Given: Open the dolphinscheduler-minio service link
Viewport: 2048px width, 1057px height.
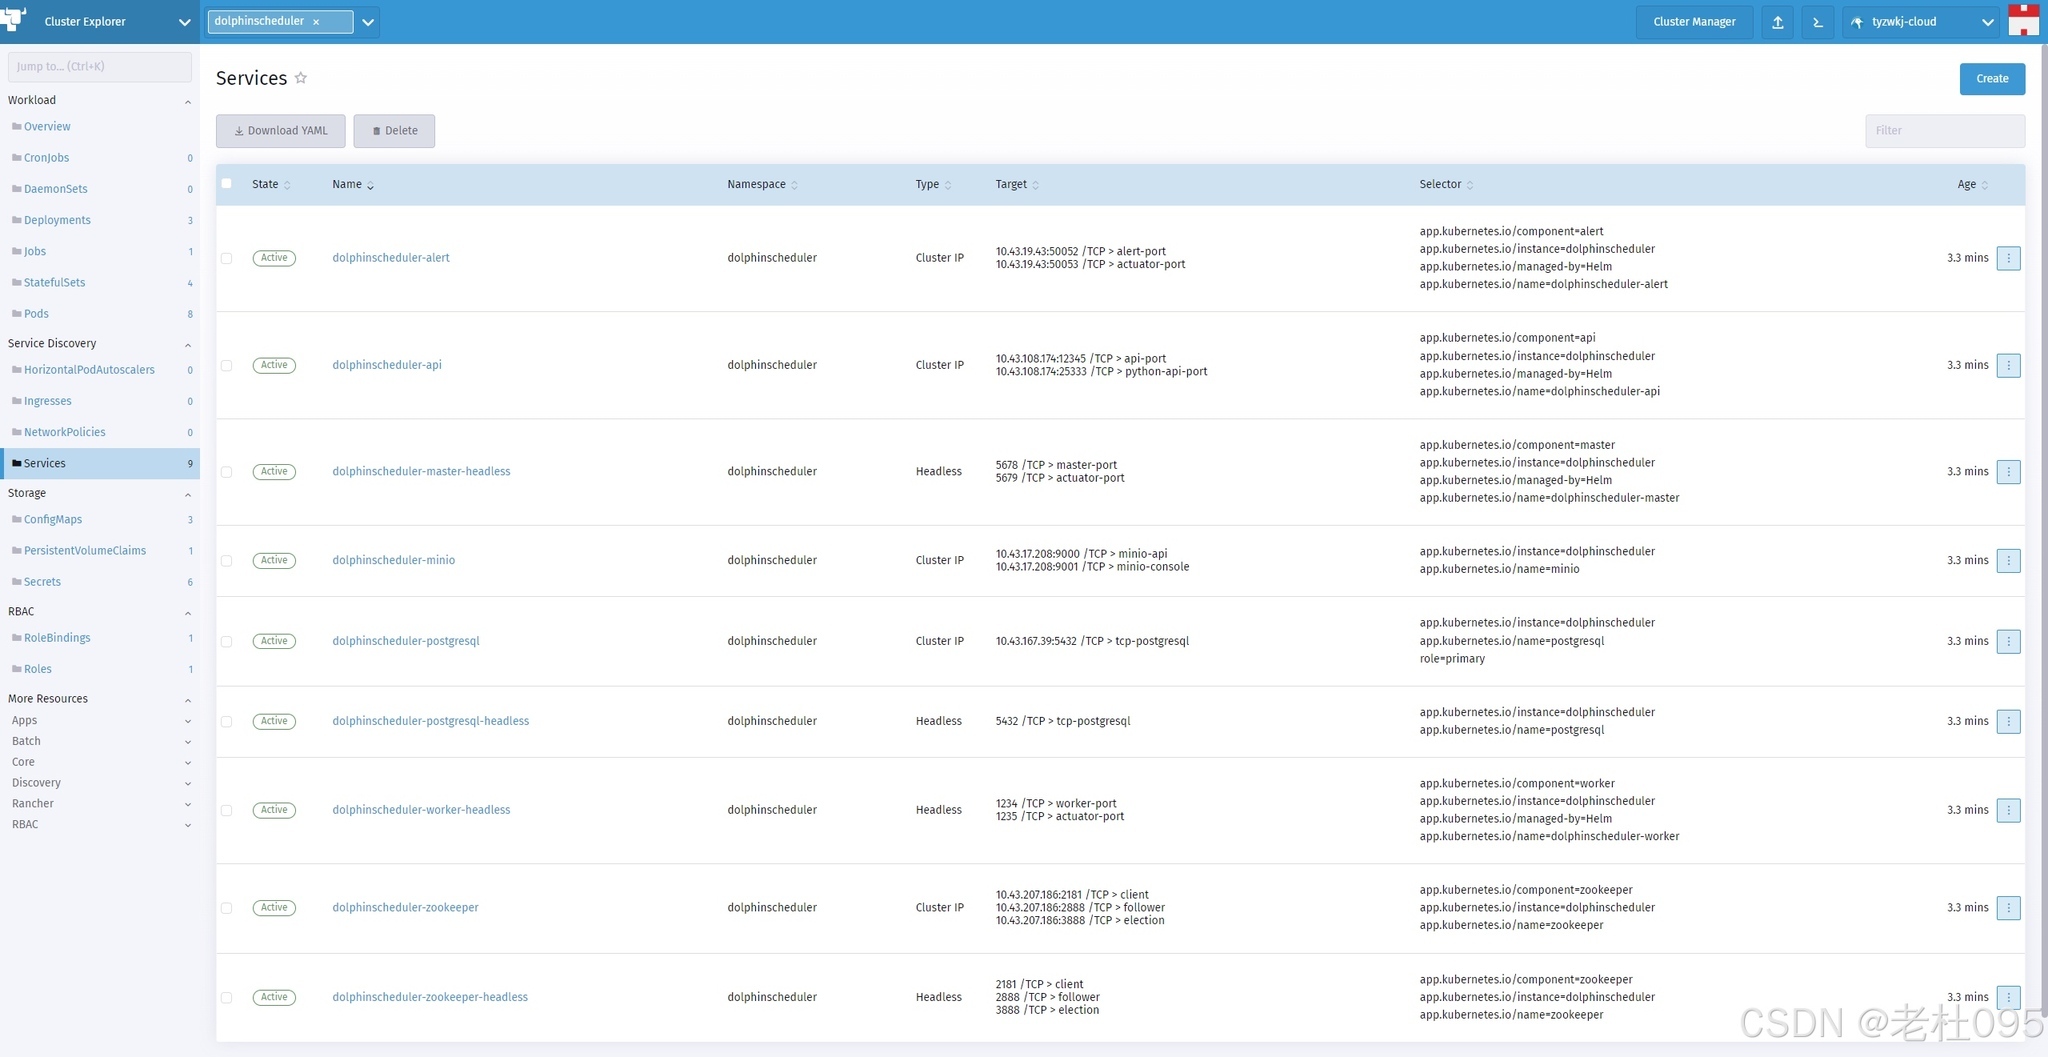Looking at the screenshot, I should (393, 560).
